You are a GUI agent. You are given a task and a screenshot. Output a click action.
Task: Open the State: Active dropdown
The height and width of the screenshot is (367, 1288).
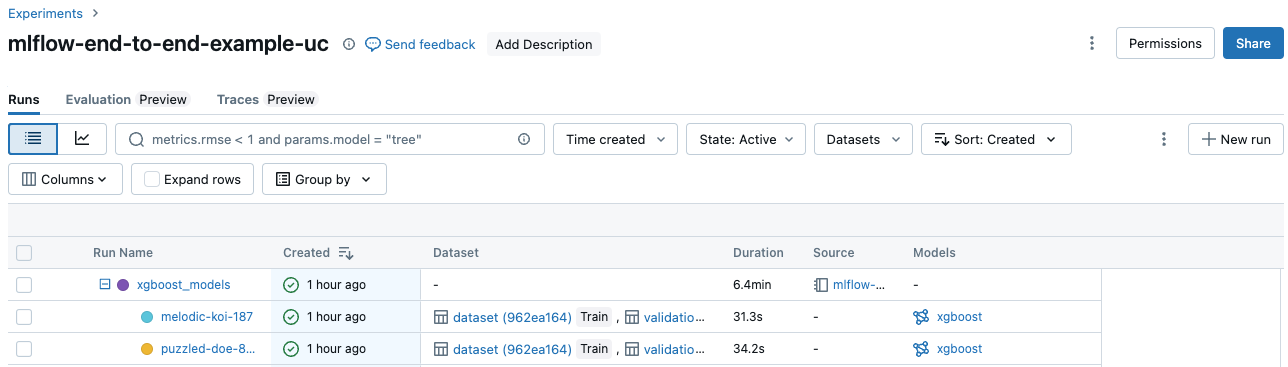tap(746, 139)
